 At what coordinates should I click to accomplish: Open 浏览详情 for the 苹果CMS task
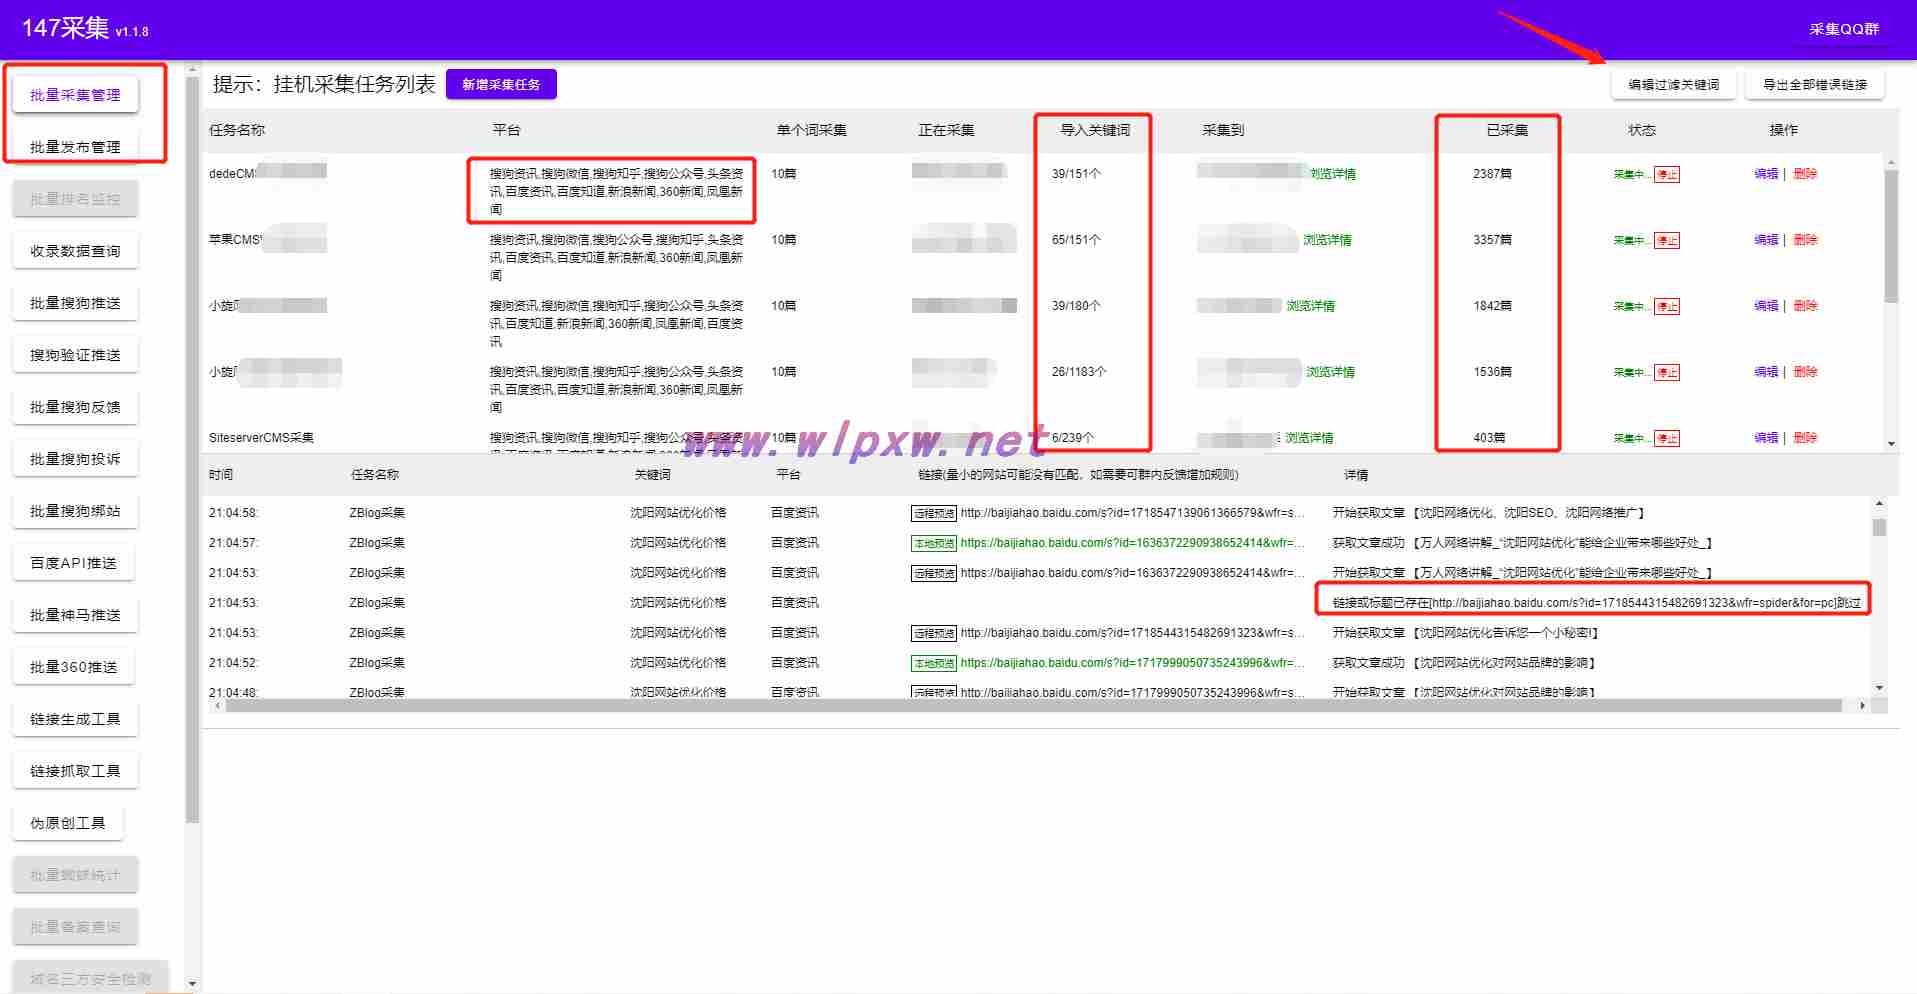pos(1327,240)
